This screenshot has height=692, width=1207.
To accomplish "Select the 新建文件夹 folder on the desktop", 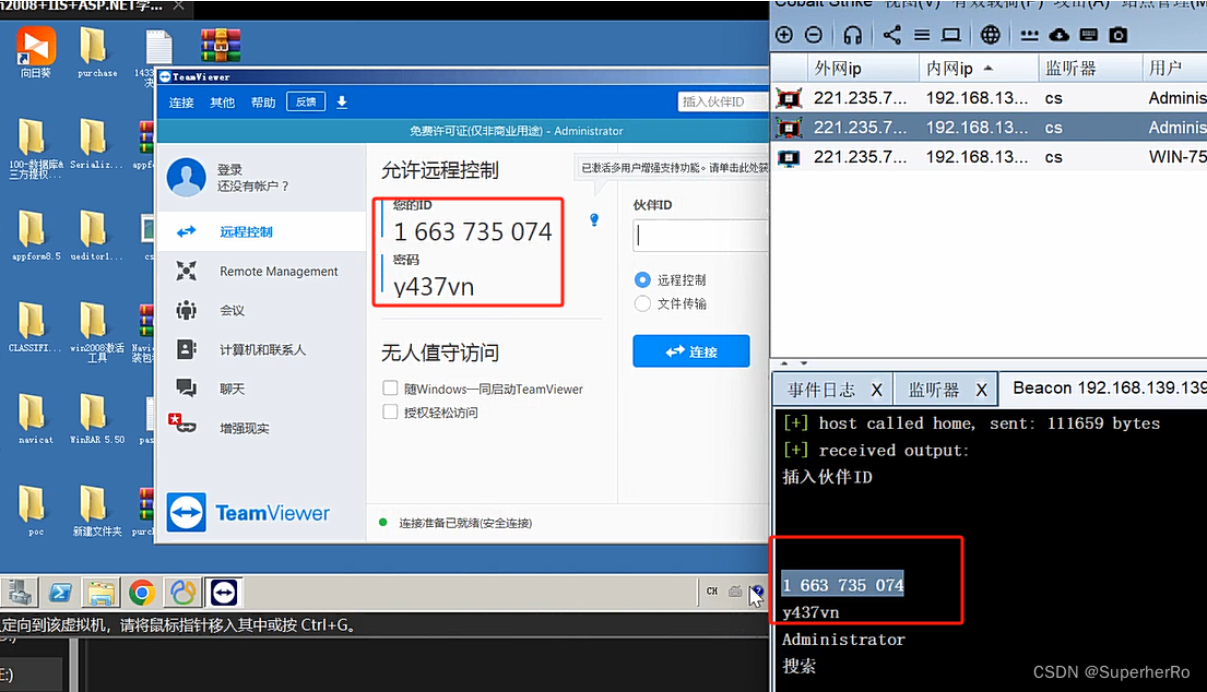I will pyautogui.click(x=96, y=510).
